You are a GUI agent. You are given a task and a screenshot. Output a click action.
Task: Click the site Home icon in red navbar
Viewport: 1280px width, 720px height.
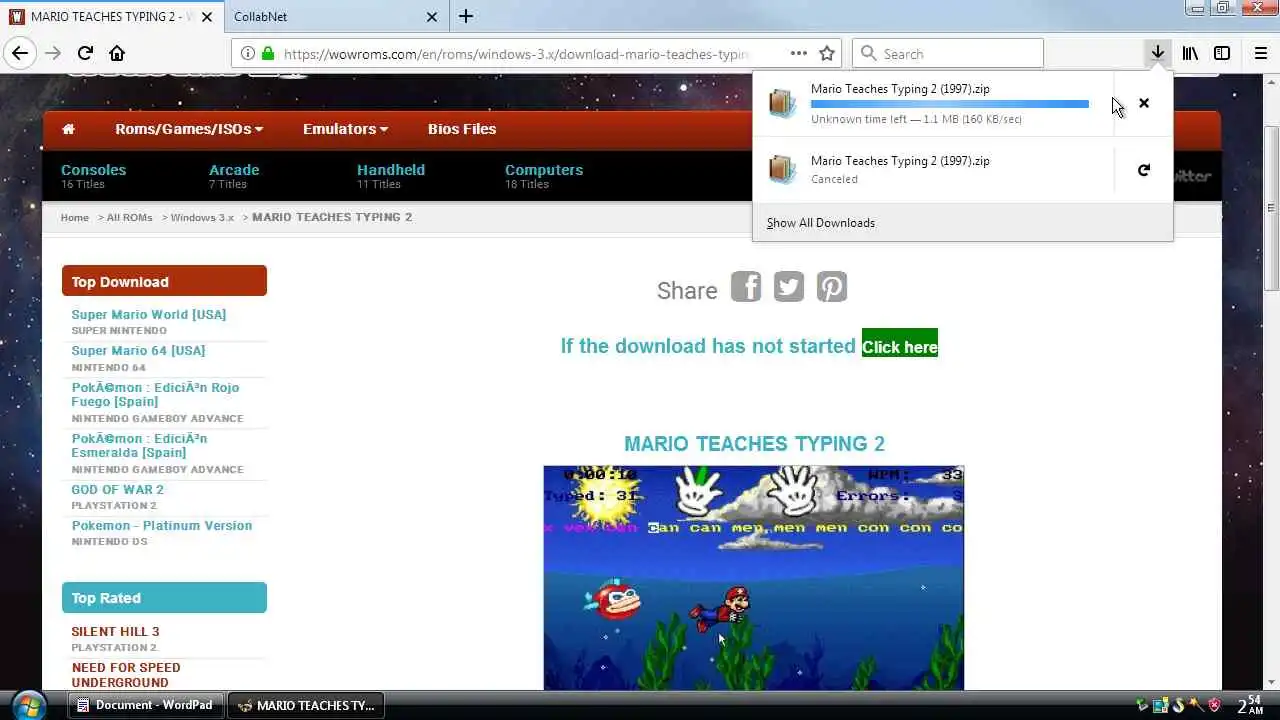click(68, 129)
